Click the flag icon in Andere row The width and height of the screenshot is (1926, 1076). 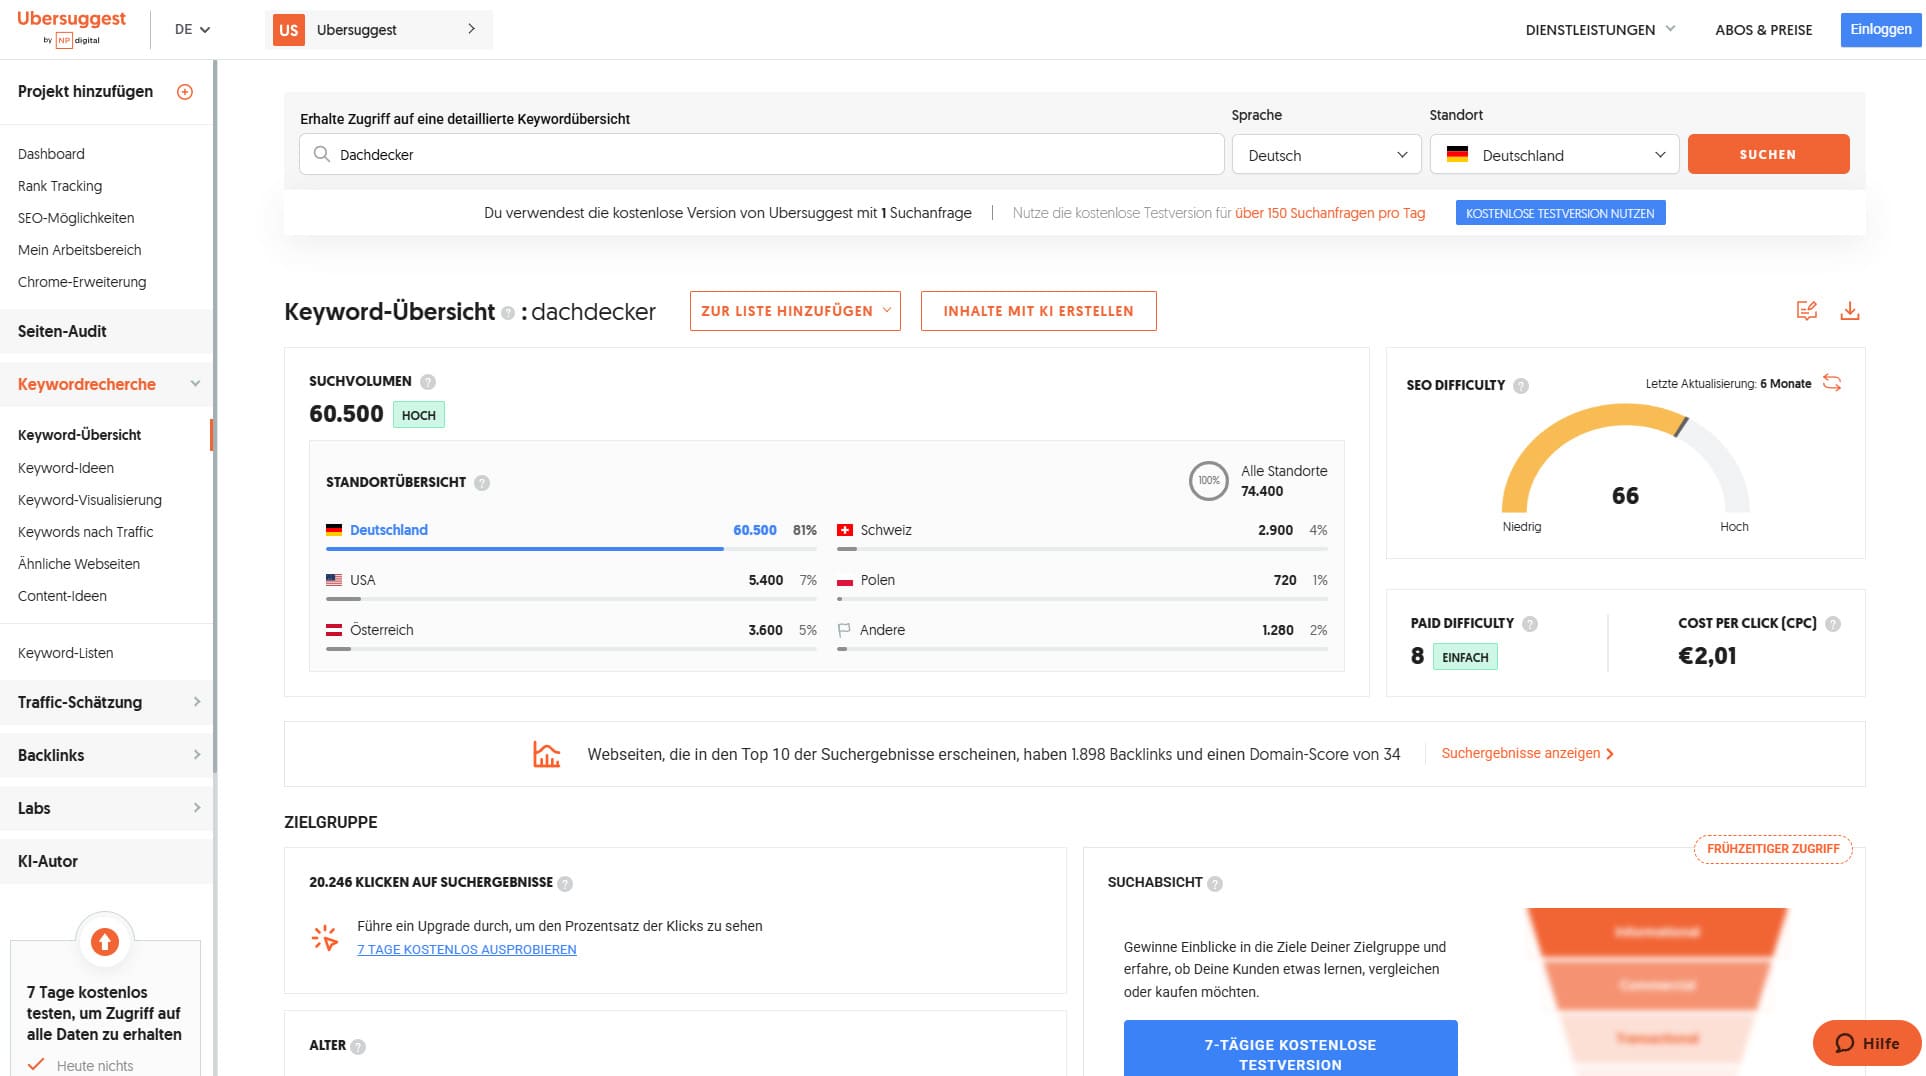(x=844, y=630)
